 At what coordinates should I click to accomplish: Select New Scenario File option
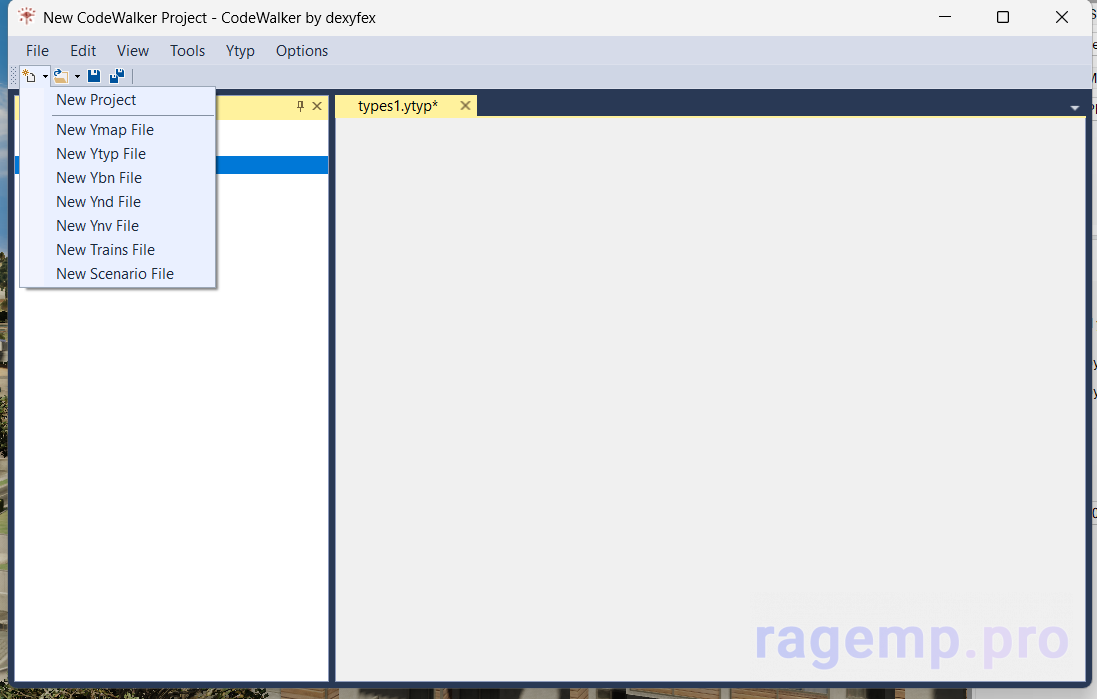(x=115, y=274)
